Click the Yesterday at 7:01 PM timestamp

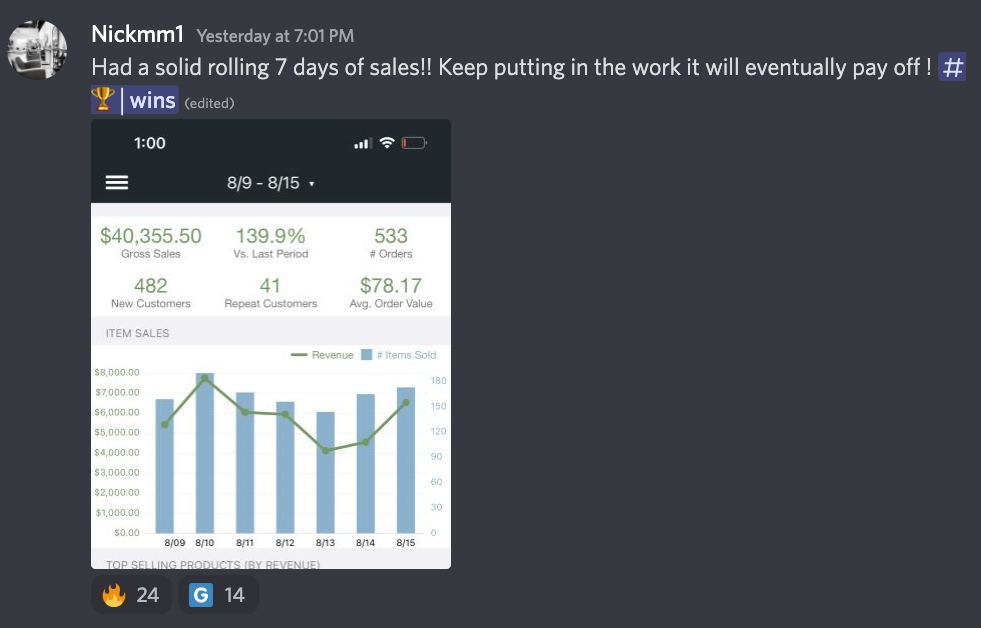point(275,36)
